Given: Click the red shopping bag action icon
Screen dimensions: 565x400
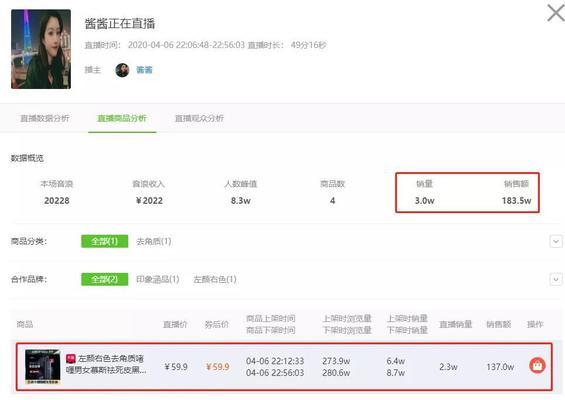Looking at the screenshot, I should 537,366.
